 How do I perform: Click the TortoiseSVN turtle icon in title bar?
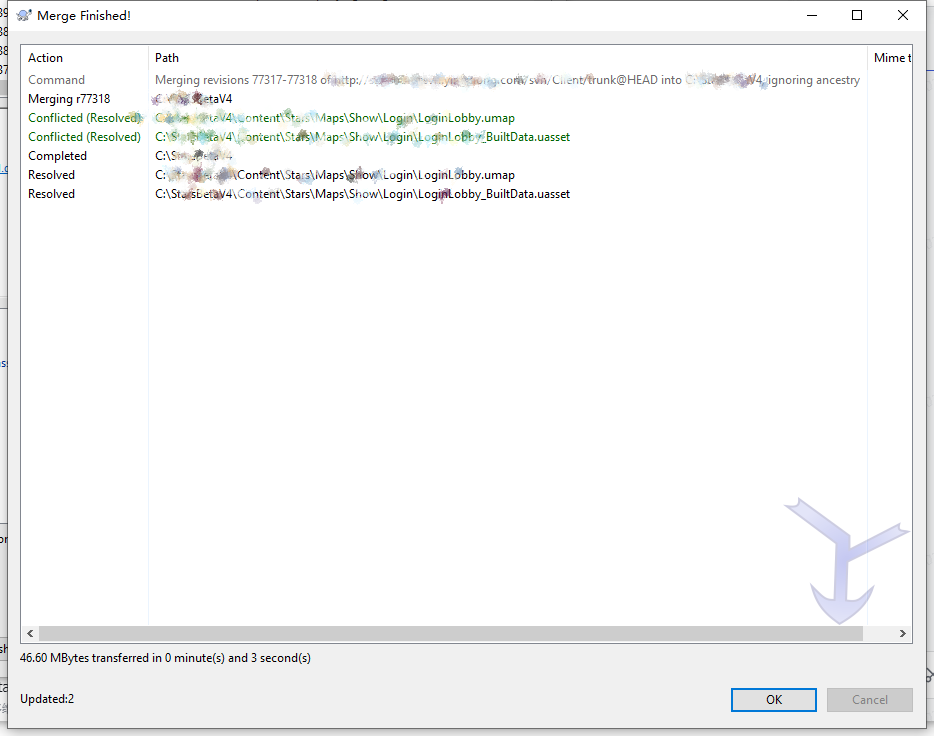[x=24, y=15]
